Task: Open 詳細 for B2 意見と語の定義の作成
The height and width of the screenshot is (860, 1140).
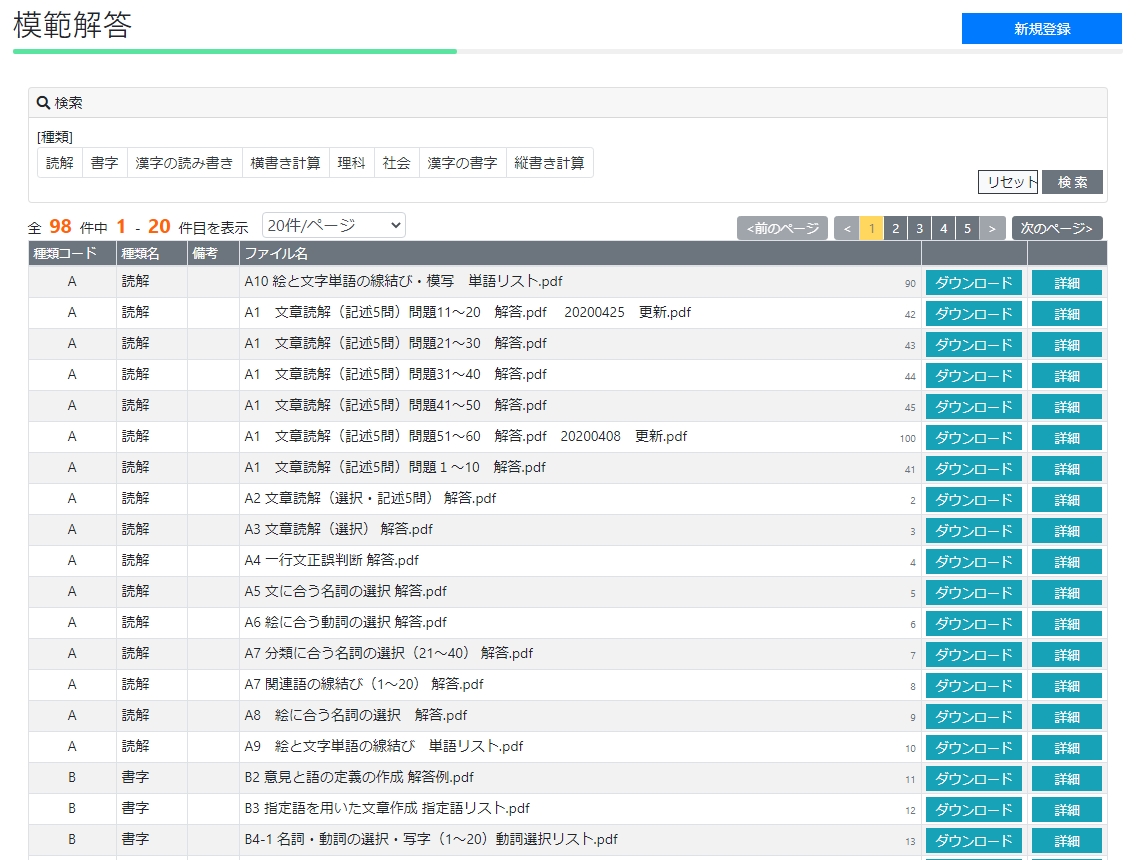Action: (1066, 779)
